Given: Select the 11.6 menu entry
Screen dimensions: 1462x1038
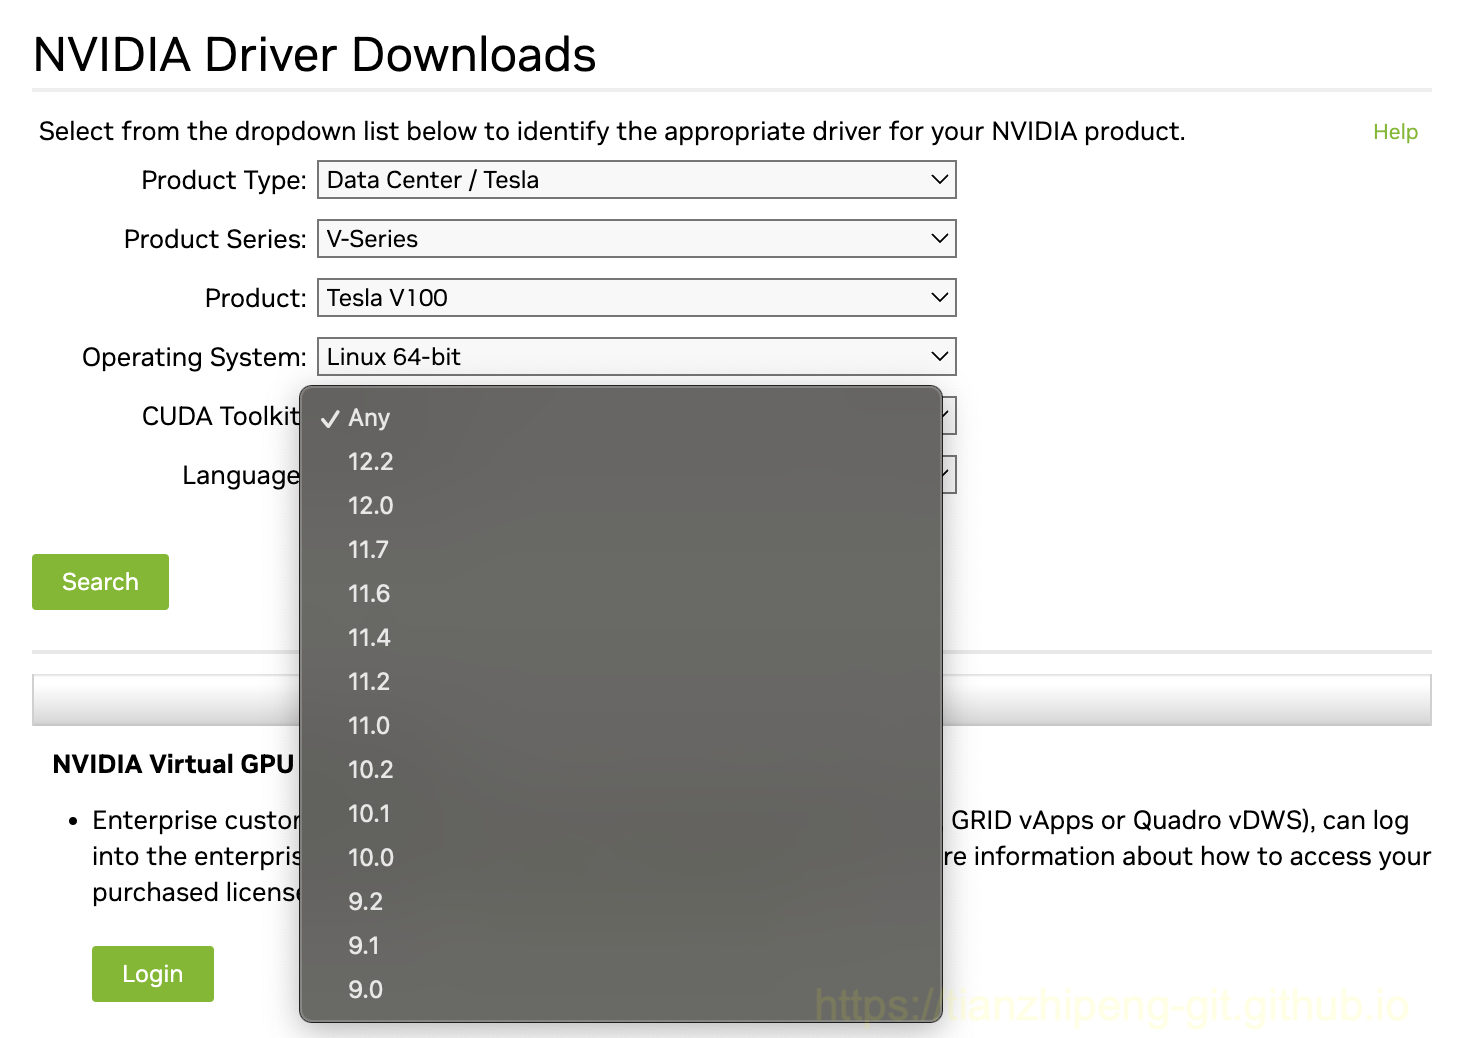Looking at the screenshot, I should click(x=369, y=594).
